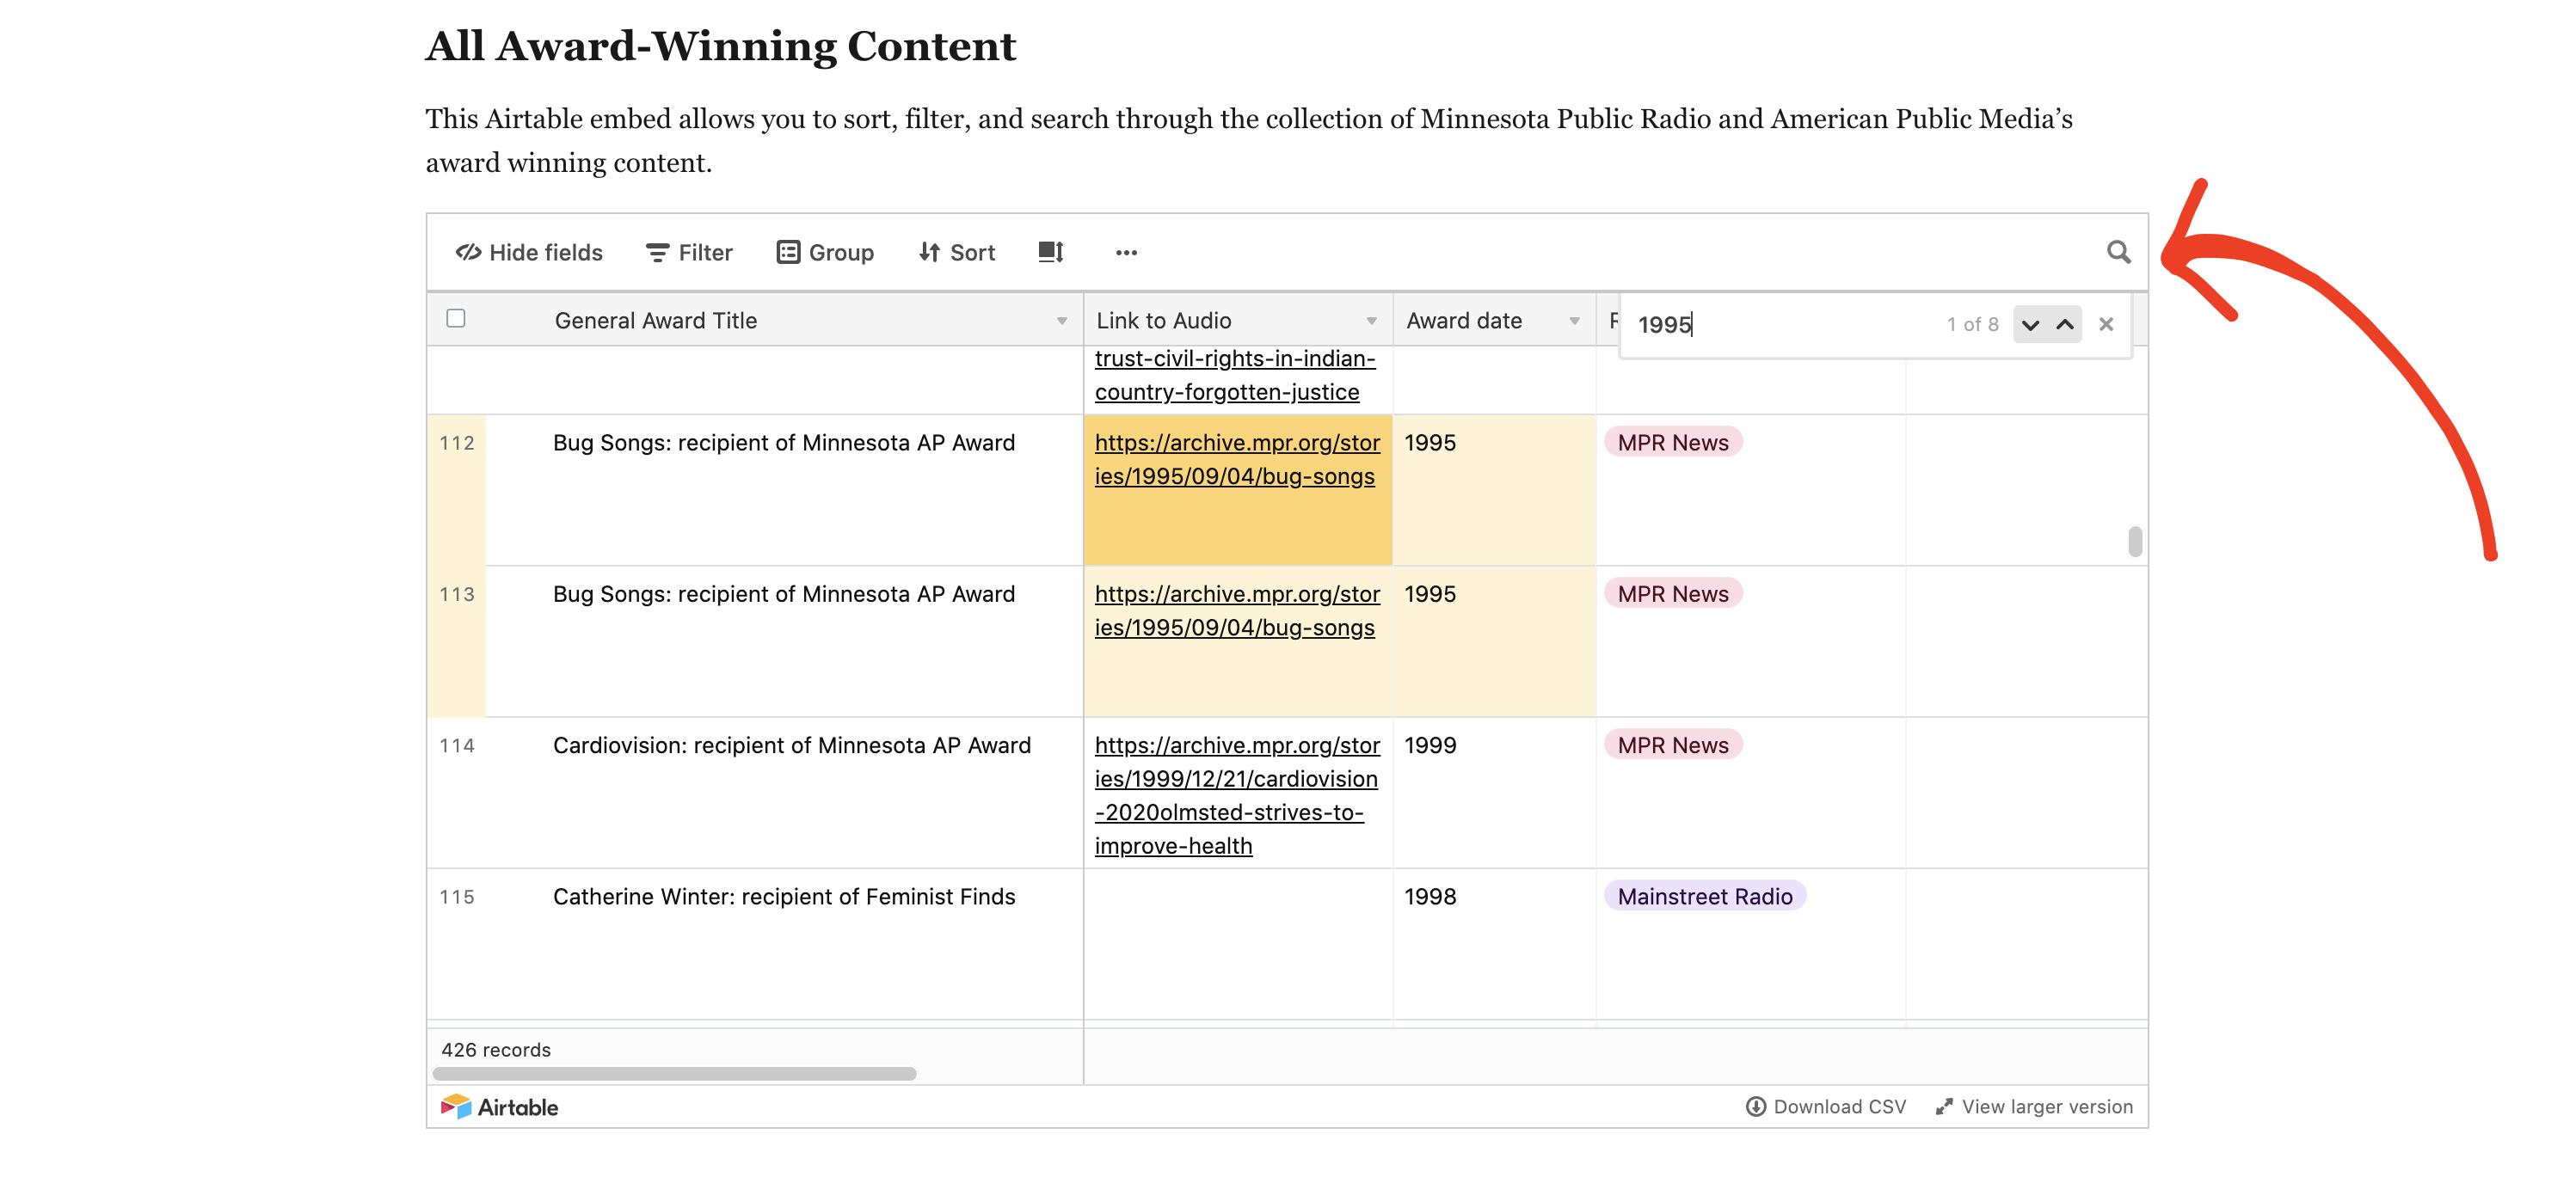Click Award date 1995 in row 112
The height and width of the screenshot is (1183, 2576).
click(1494, 490)
